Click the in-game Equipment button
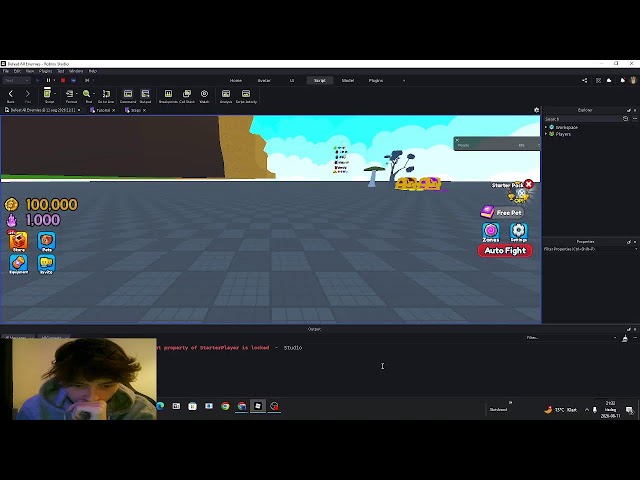640x480 pixels. tap(18, 264)
